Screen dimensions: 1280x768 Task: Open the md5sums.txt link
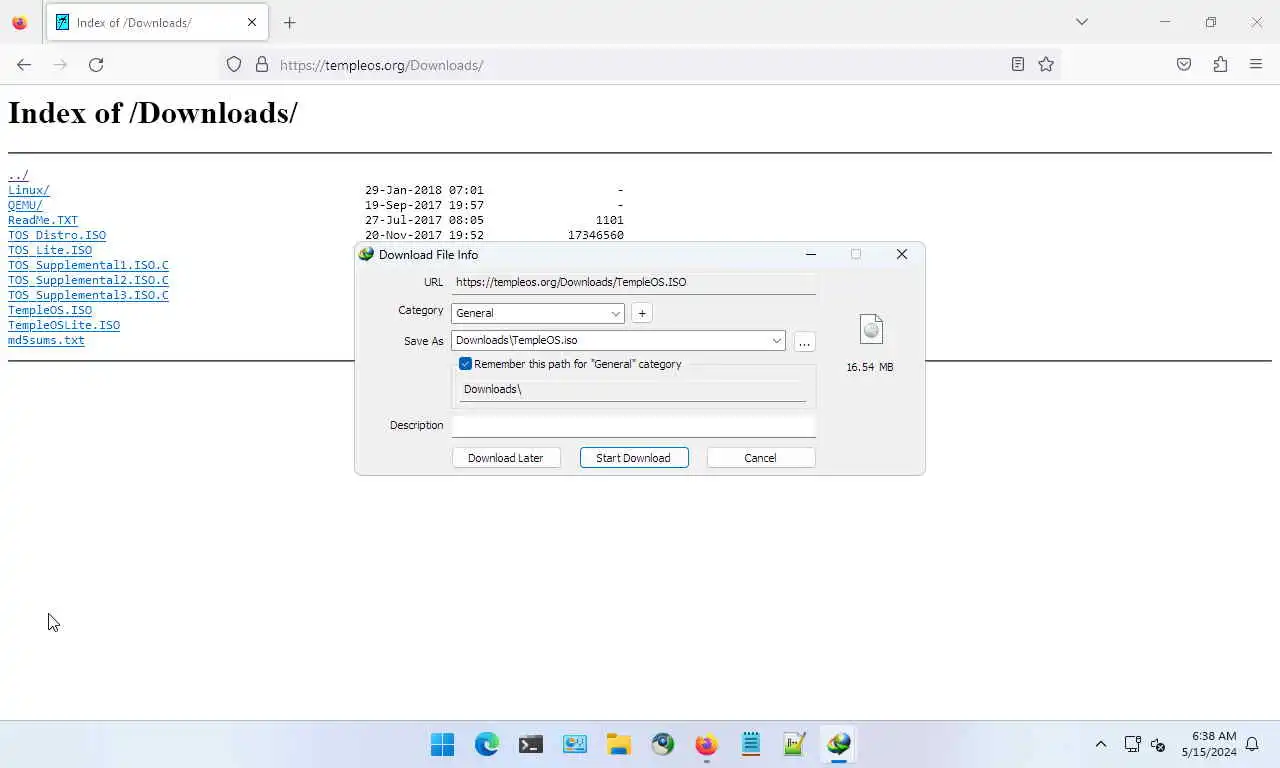(46, 340)
